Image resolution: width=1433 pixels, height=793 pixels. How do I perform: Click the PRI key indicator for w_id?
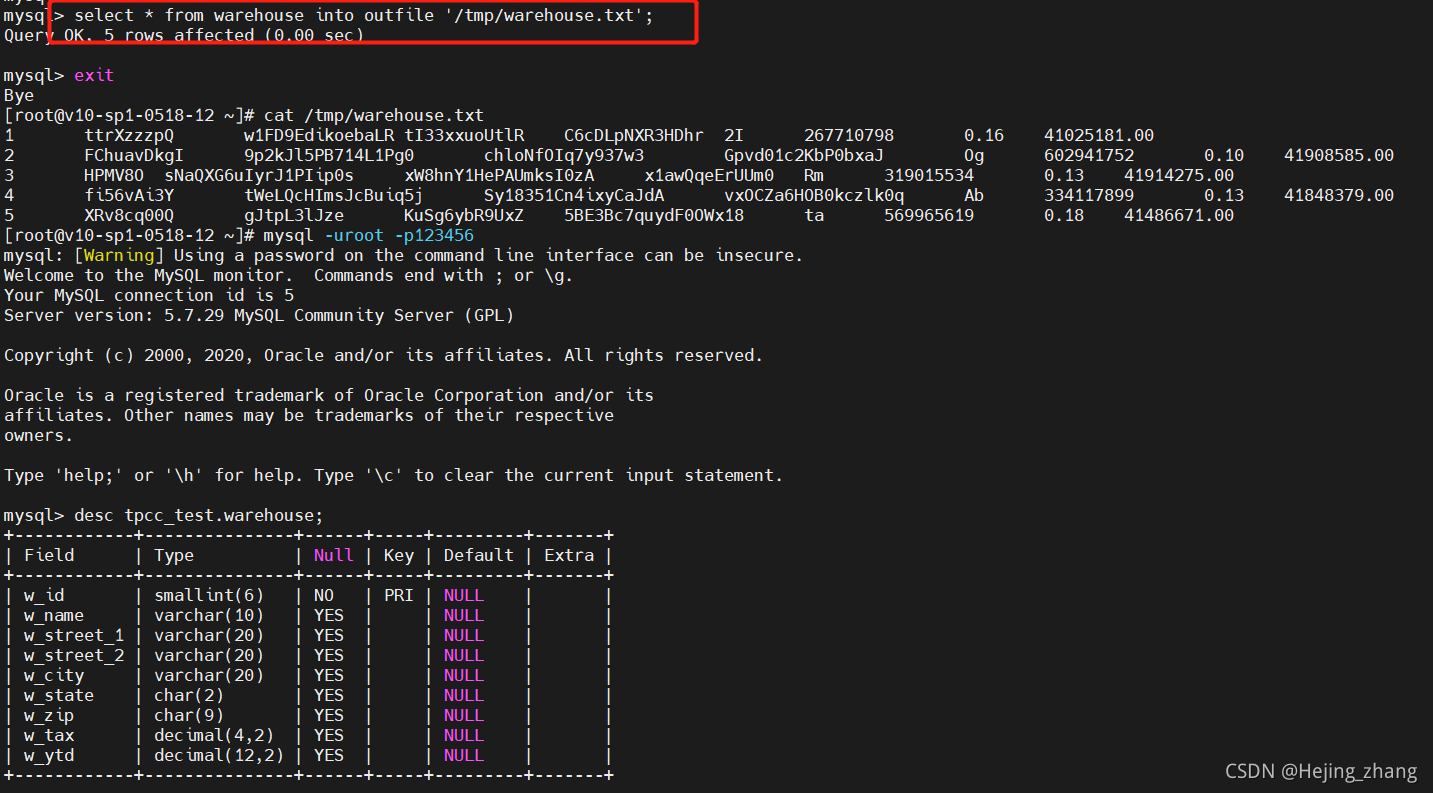tap(398, 594)
